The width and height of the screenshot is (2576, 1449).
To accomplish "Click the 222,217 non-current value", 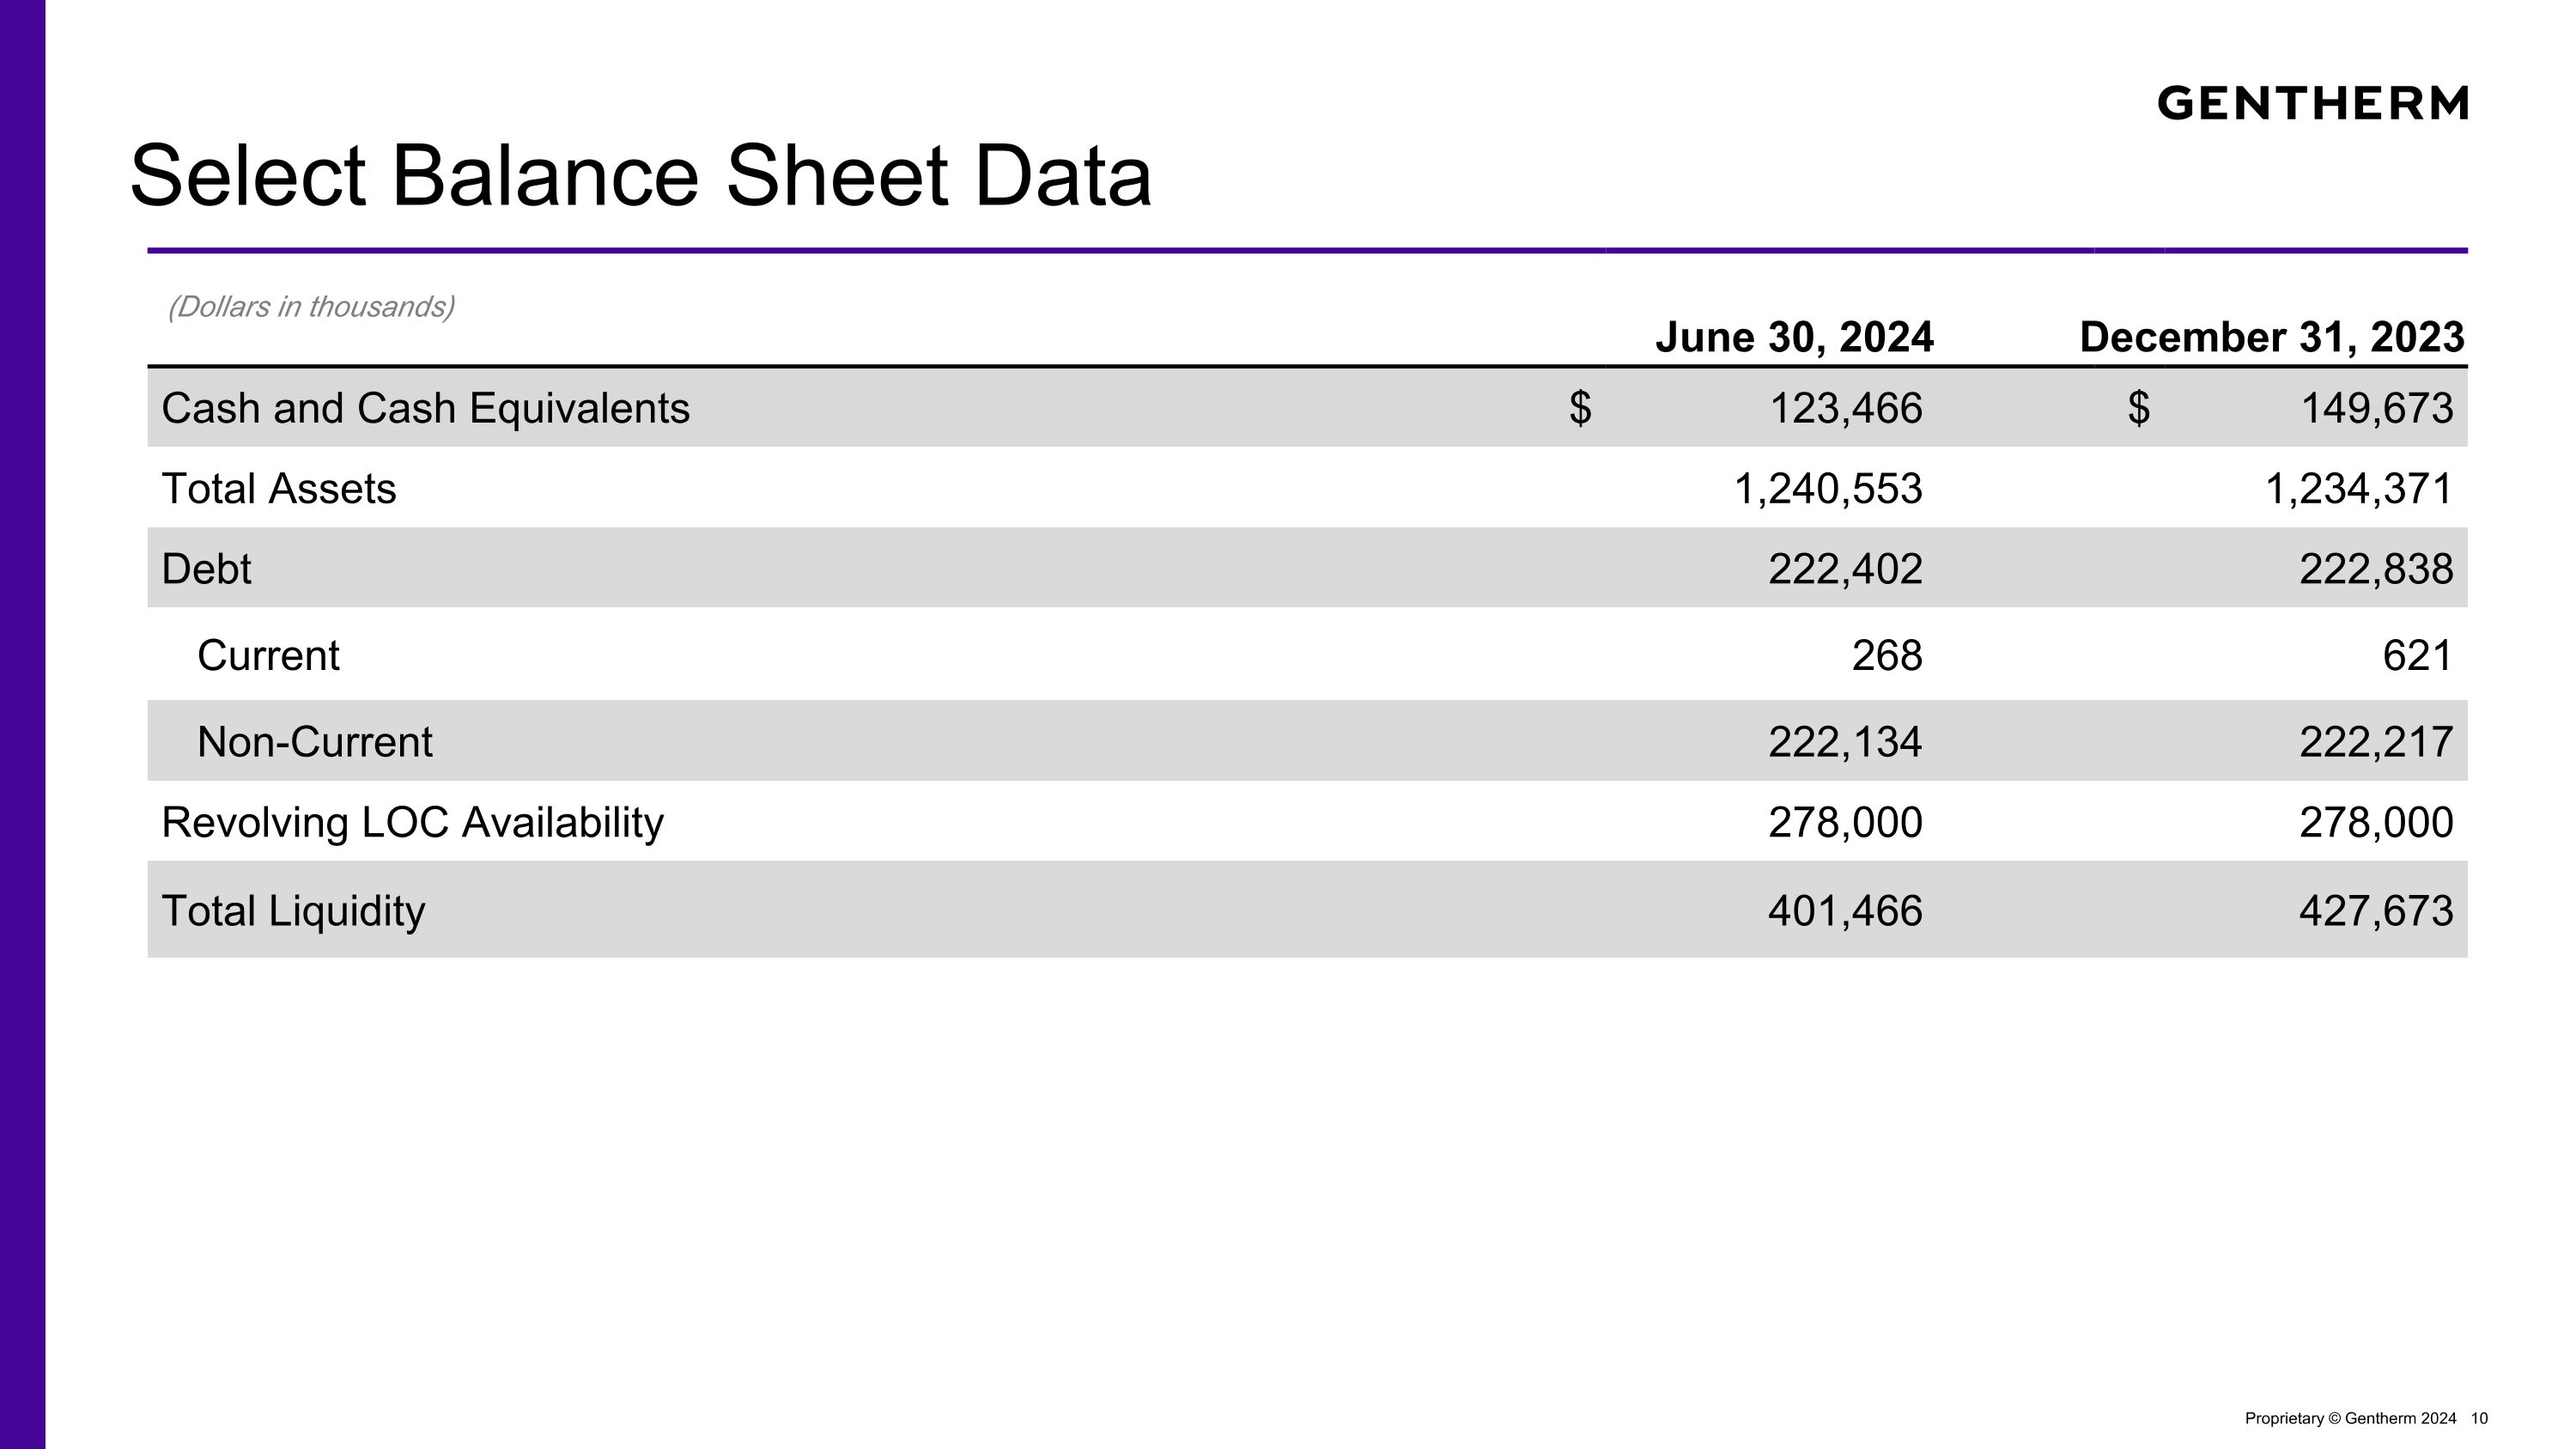I will 2376,742.
